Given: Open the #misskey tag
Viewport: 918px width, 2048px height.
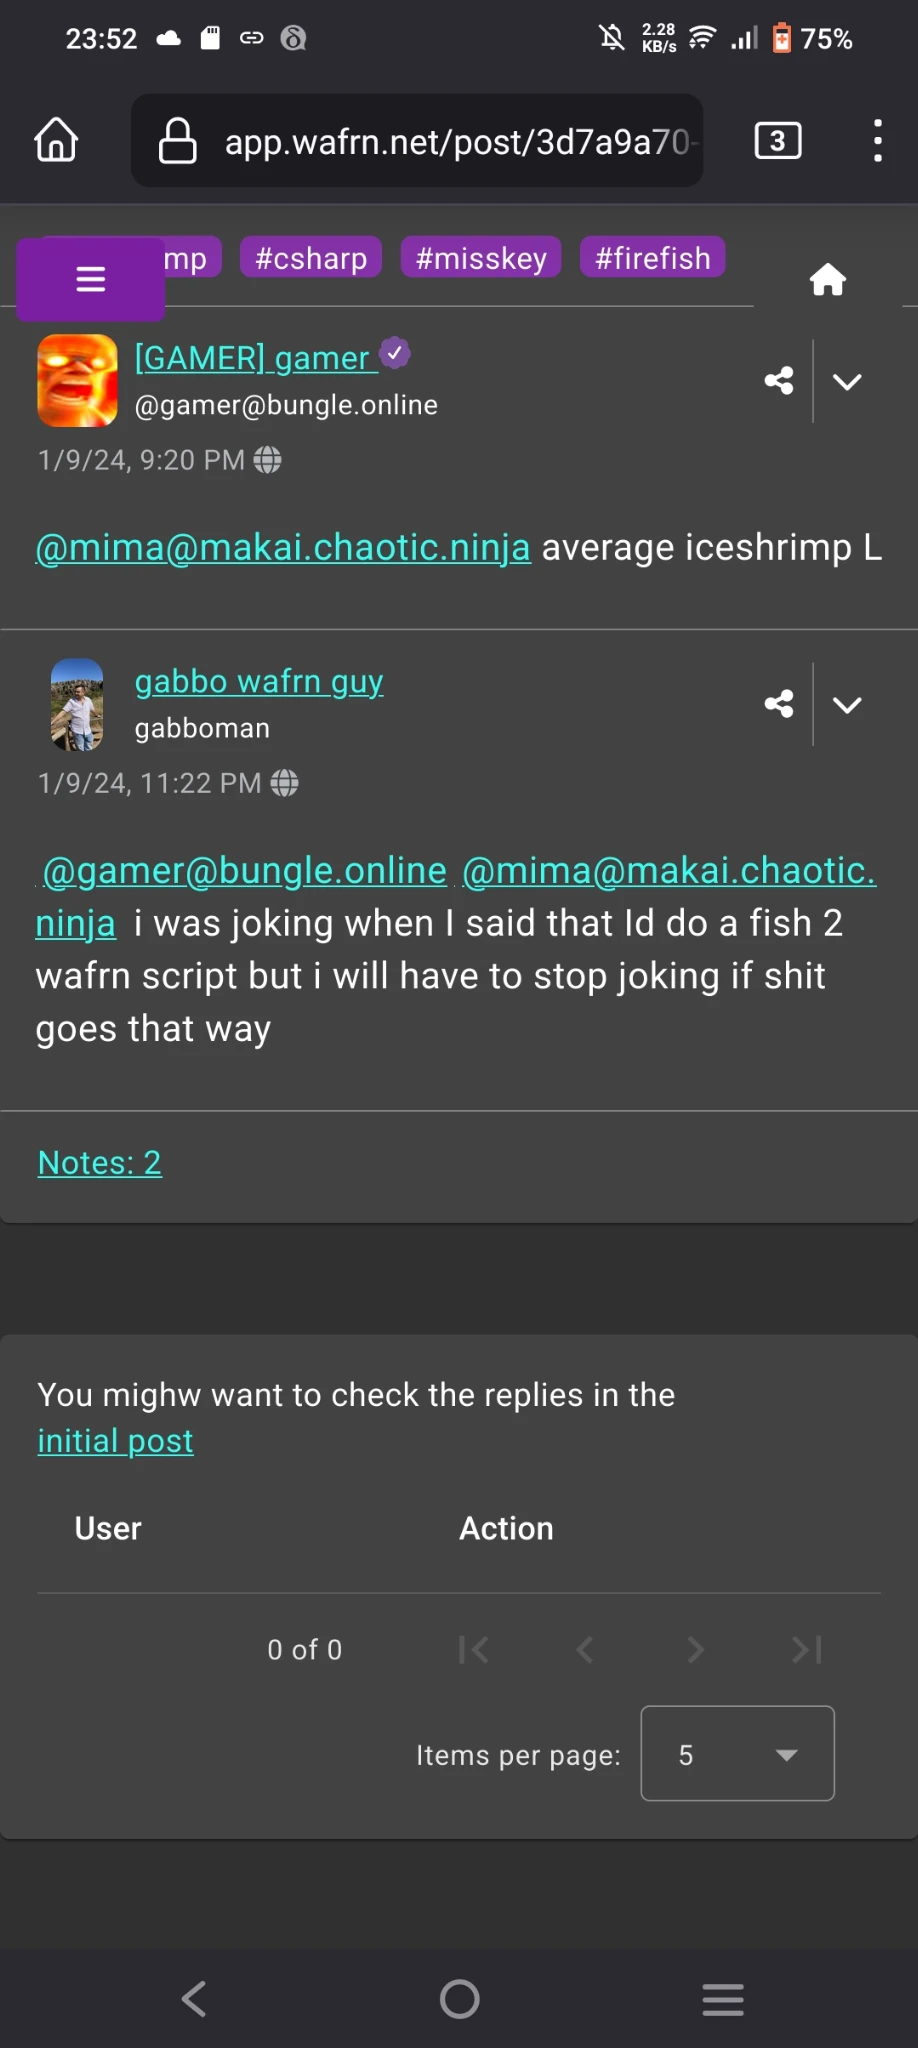Looking at the screenshot, I should pyautogui.click(x=481, y=258).
